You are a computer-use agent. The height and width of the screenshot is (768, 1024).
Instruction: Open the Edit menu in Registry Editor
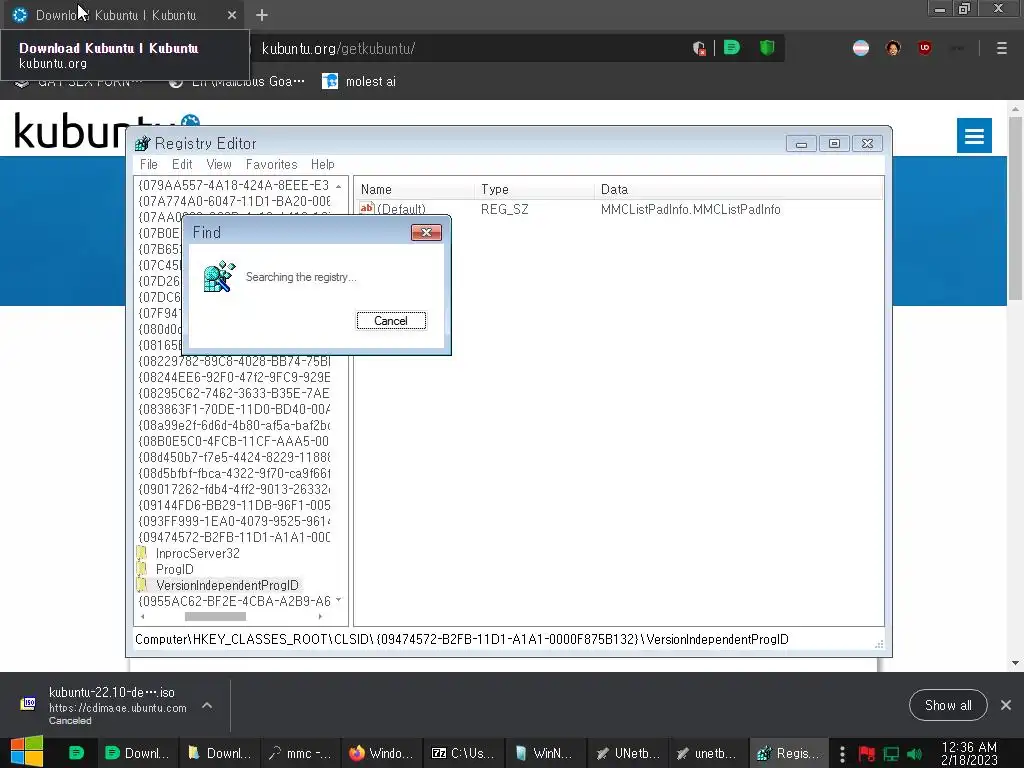[x=182, y=165]
